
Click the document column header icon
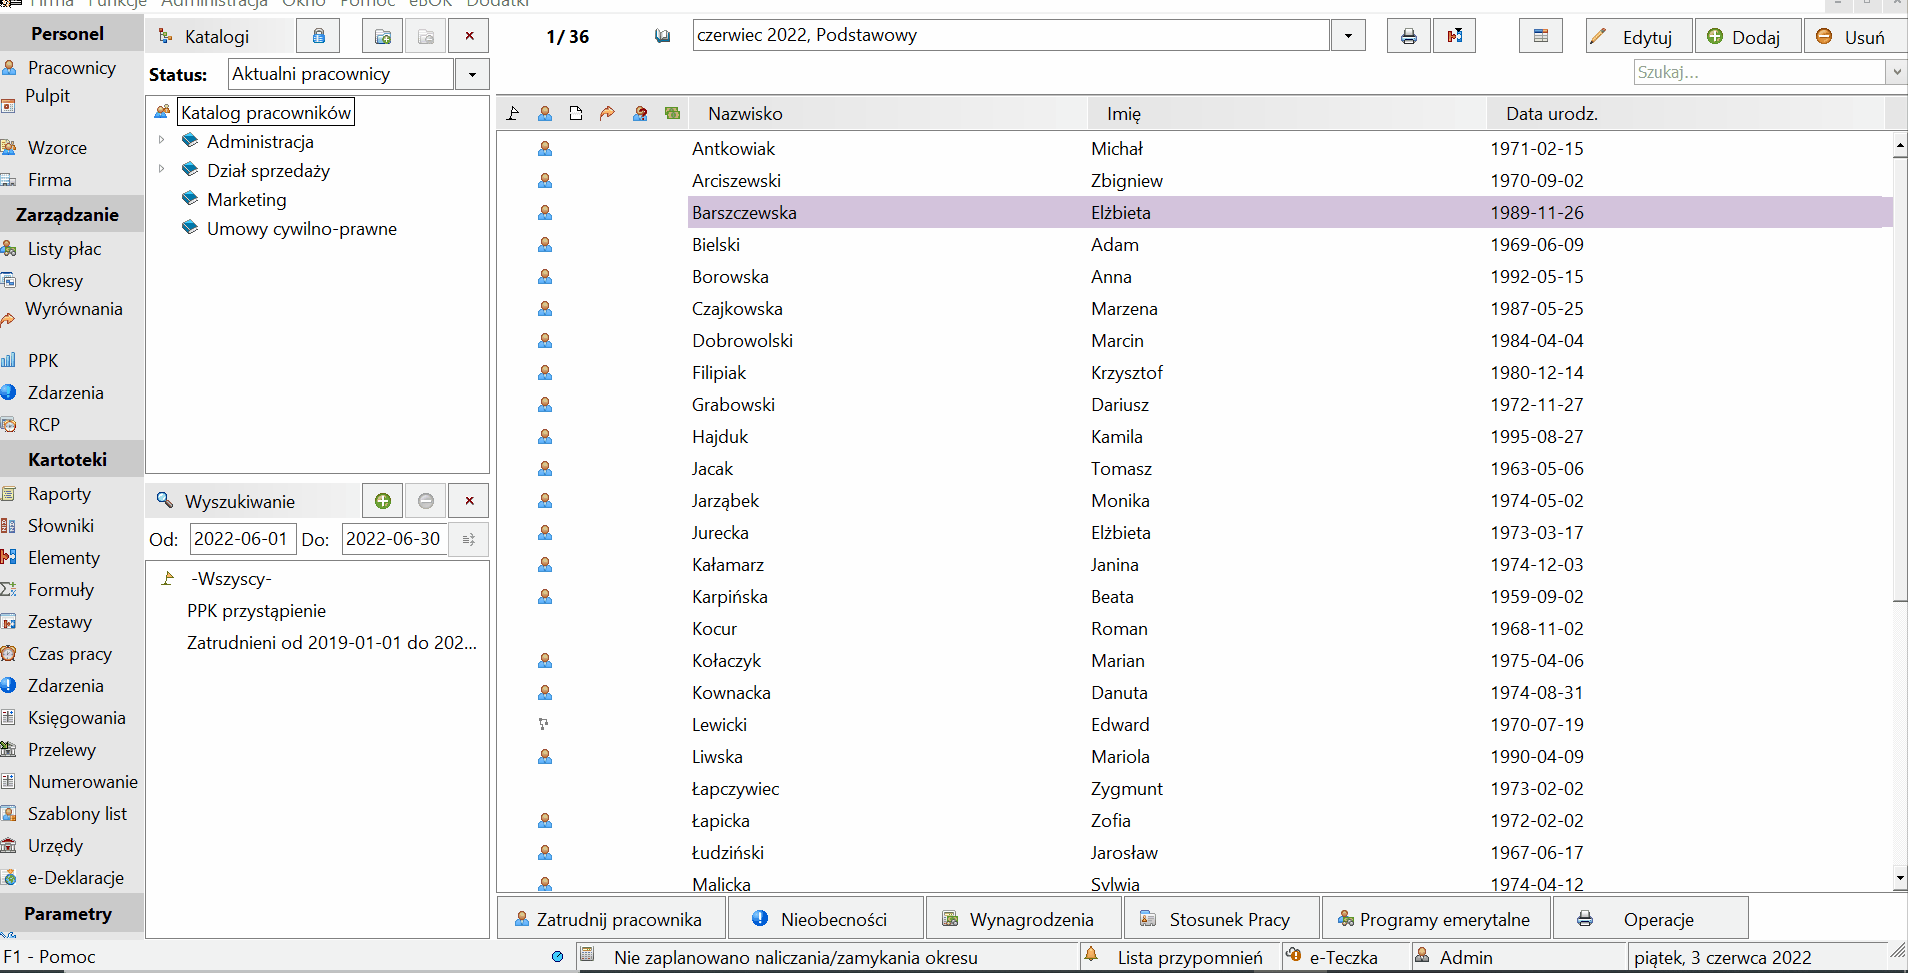pyautogui.click(x=576, y=113)
